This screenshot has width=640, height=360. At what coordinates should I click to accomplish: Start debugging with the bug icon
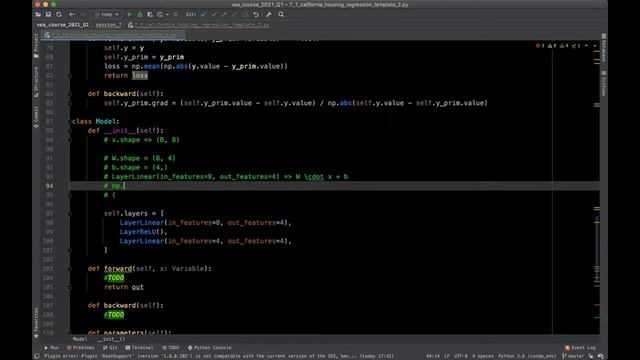click(x=140, y=14)
